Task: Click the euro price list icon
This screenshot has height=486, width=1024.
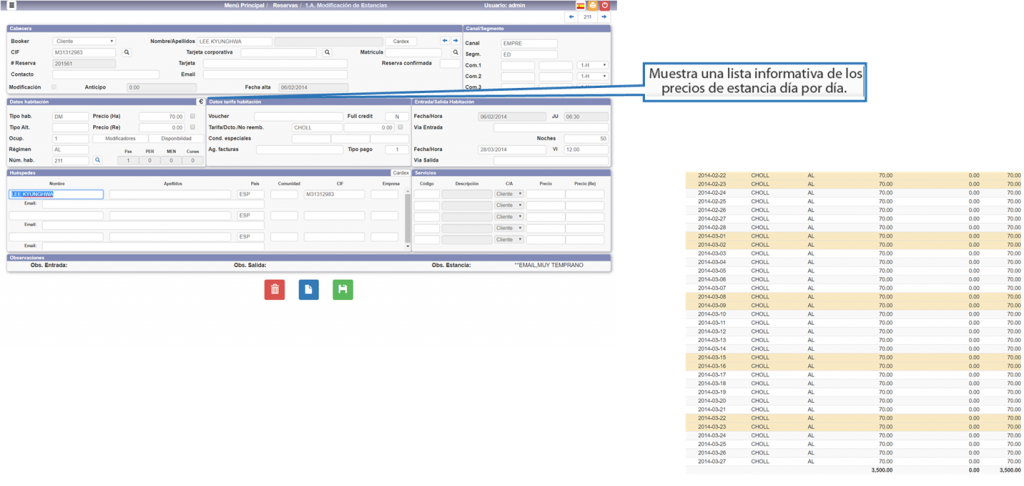Action: tap(201, 101)
